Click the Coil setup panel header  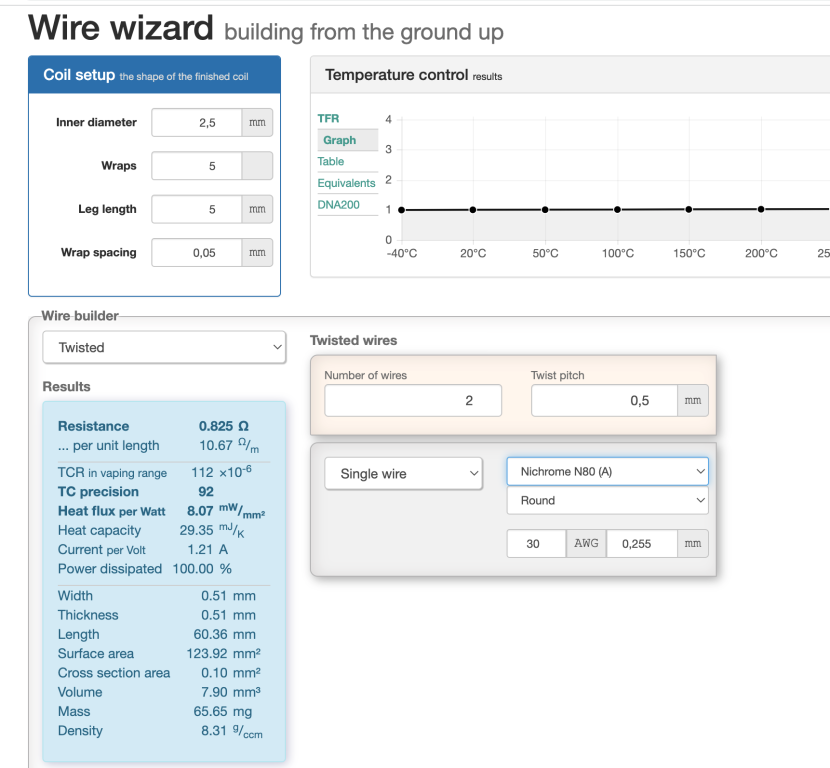155,75
